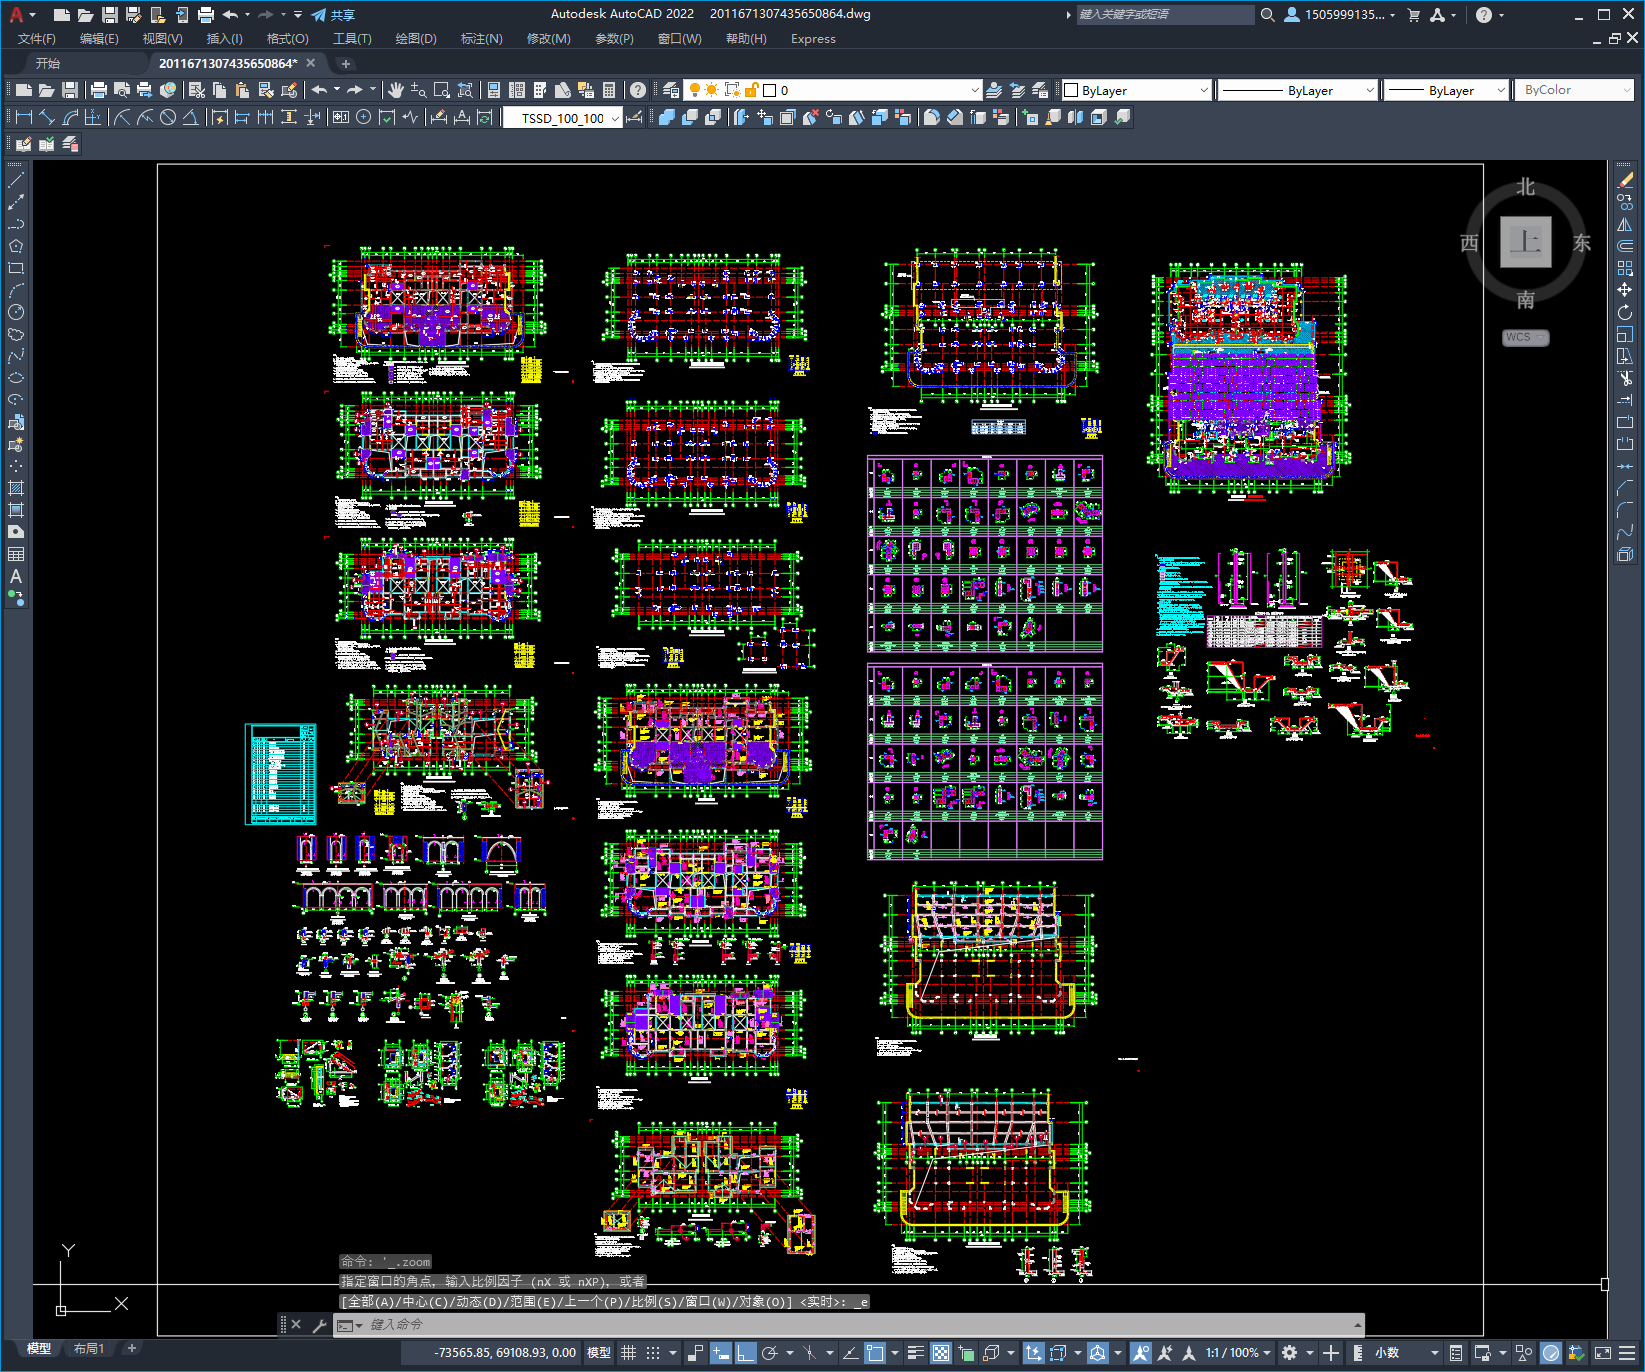
Task: Toggle Polar tracking in status bar
Action: click(769, 1353)
